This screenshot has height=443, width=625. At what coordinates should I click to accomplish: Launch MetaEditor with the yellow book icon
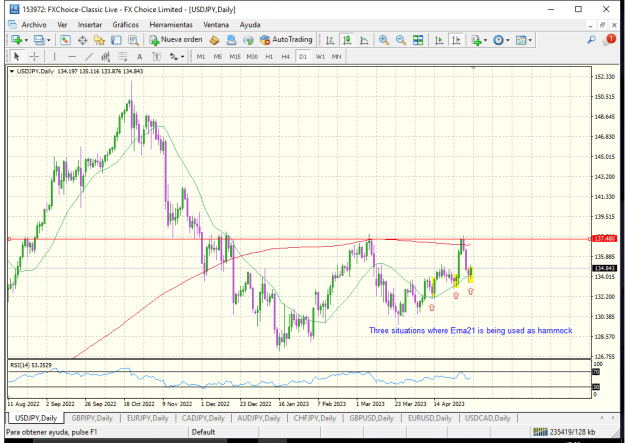214,40
